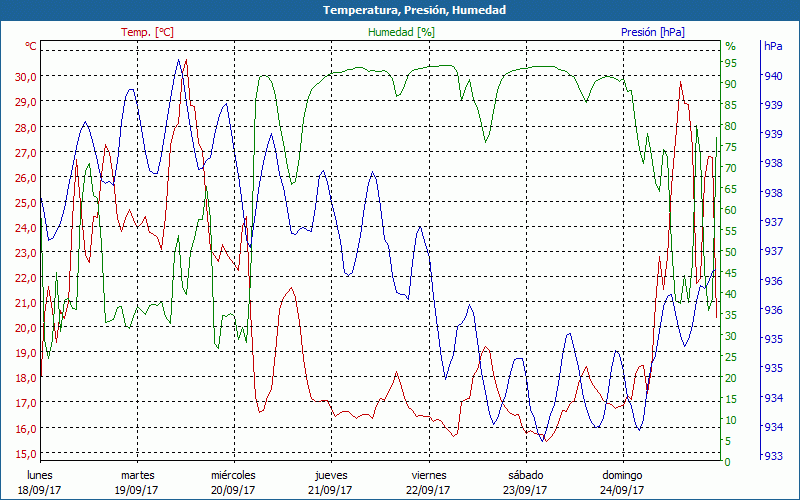Select the 'martes' day label
800x500 pixels.
click(x=137, y=475)
